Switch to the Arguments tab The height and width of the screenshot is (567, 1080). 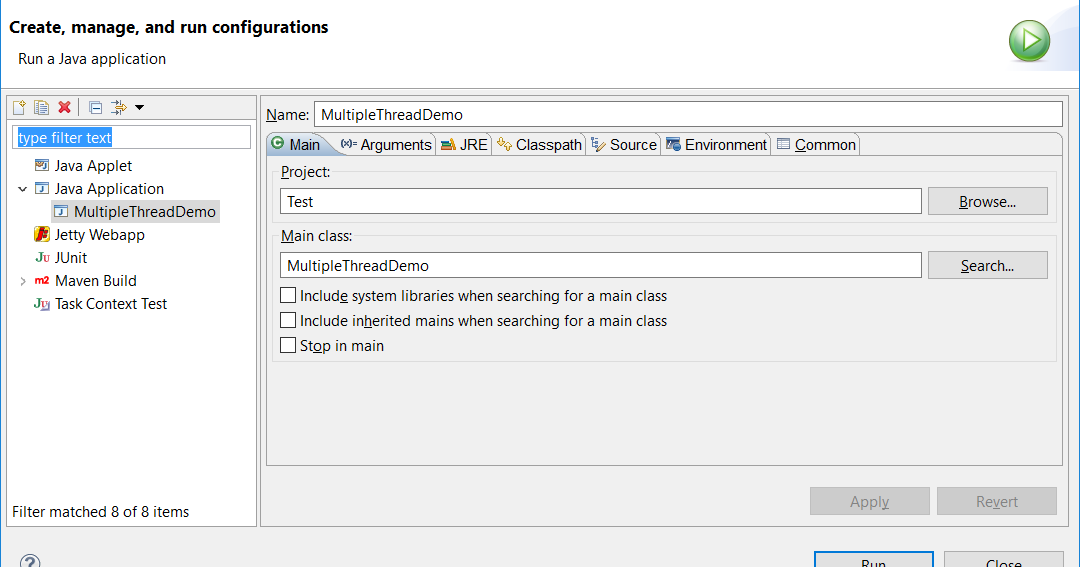click(x=386, y=145)
